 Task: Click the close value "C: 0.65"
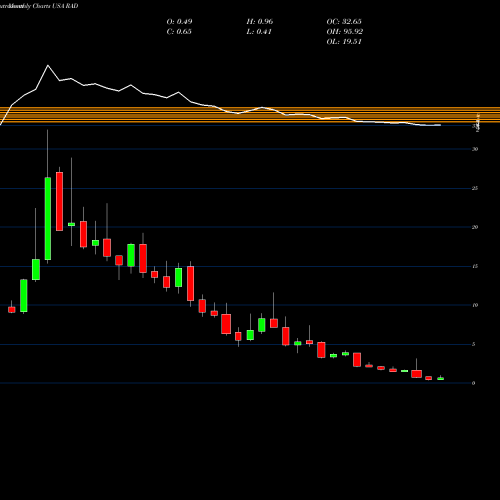tap(179, 32)
